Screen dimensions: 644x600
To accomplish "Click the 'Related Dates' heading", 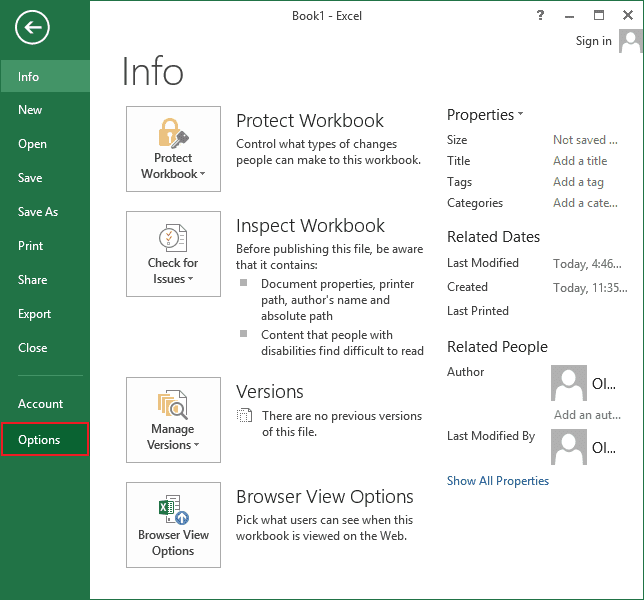I will point(493,237).
